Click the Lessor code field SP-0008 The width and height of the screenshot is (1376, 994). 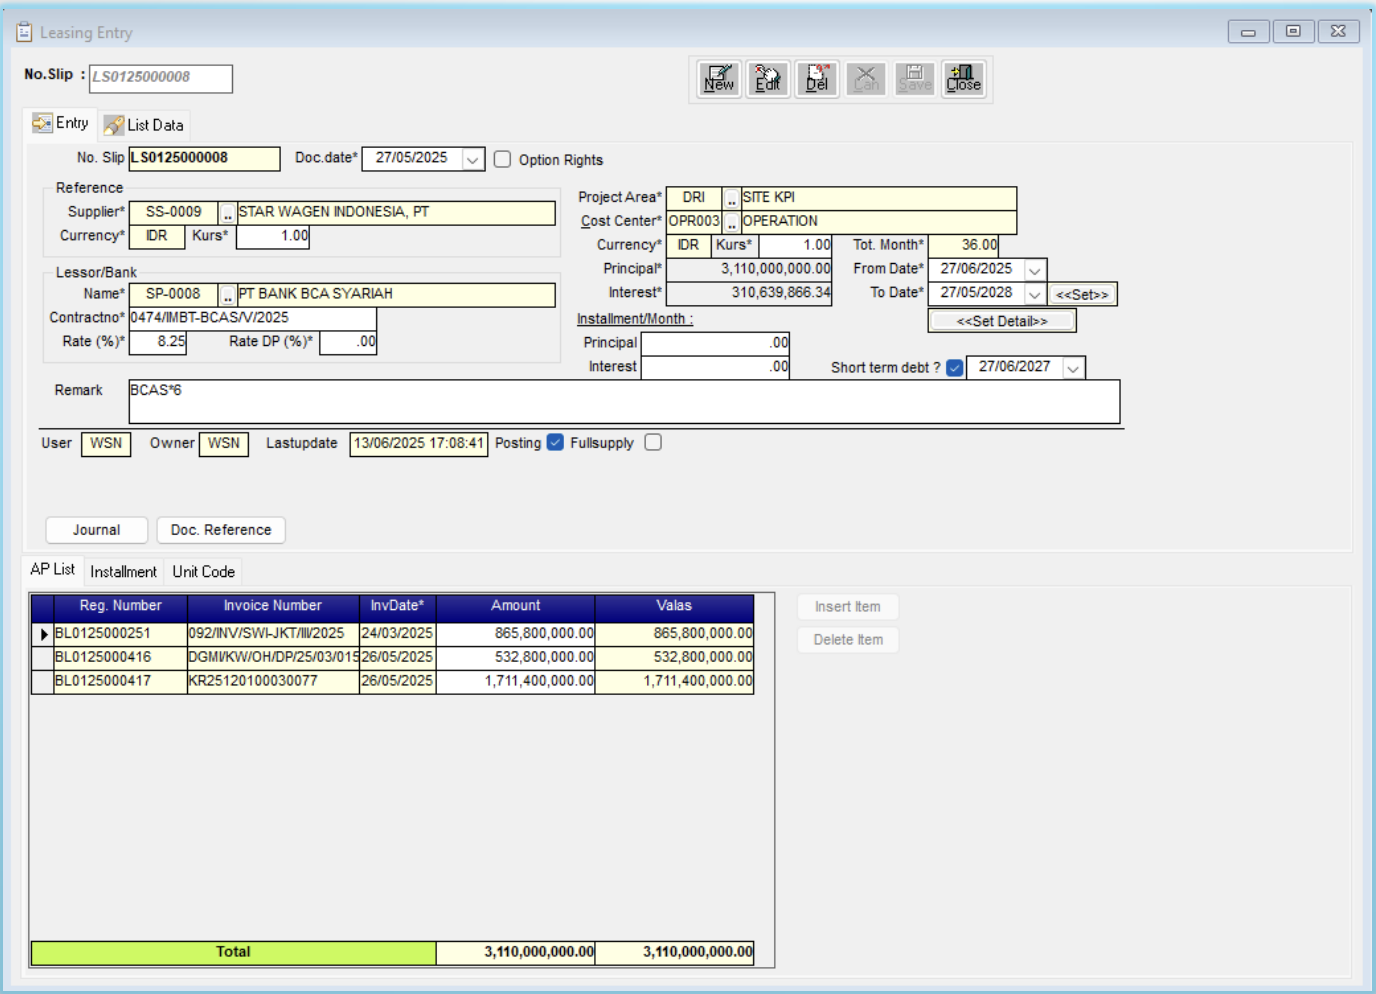(174, 295)
